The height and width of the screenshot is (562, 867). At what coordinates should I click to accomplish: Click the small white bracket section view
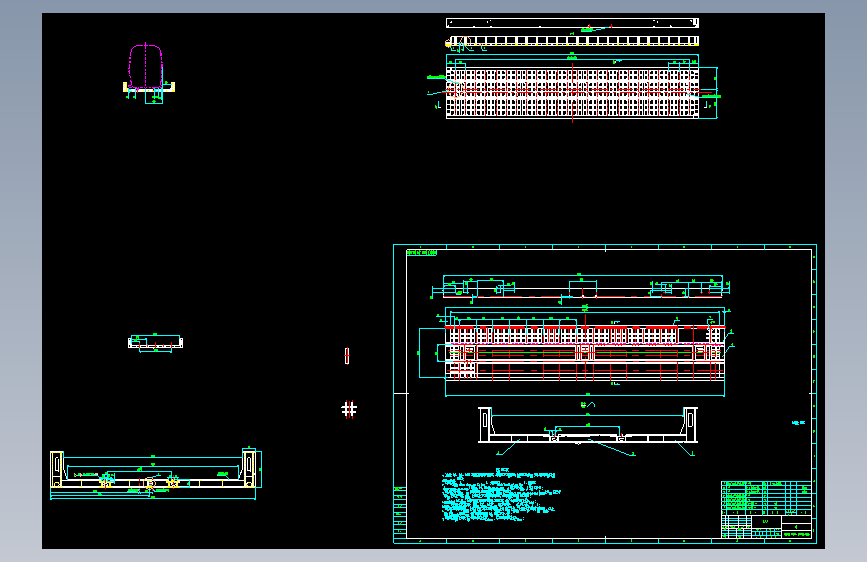pyautogui.click(x=155, y=343)
